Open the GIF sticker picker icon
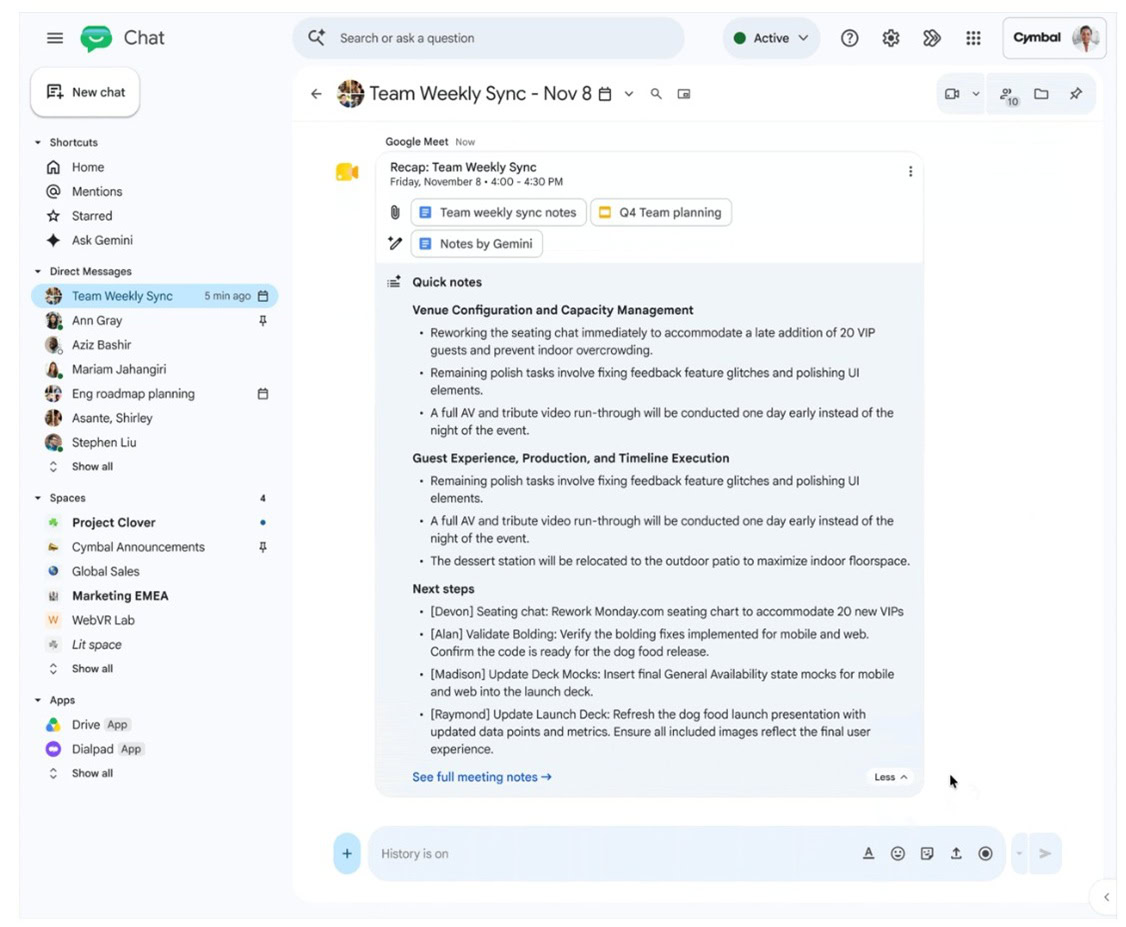The width and height of the screenshot is (1126, 927). point(927,854)
